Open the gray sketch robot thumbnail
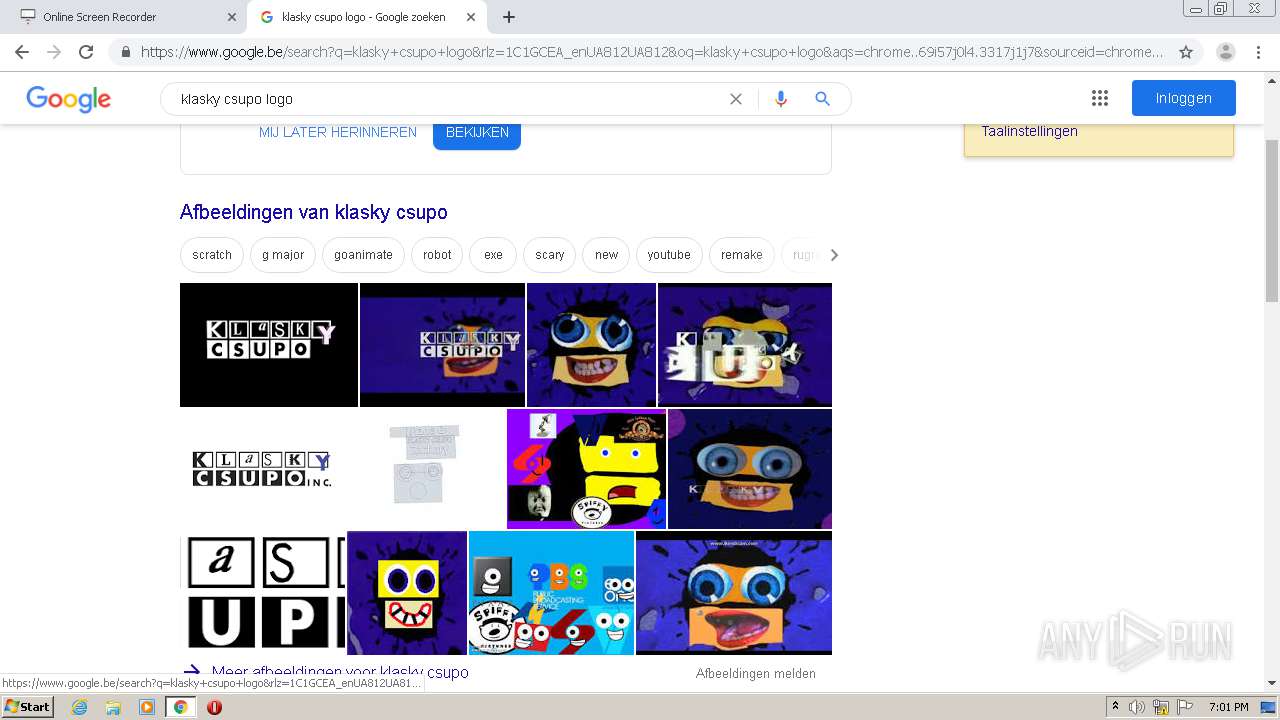Screen dimensions: 1280x720 [426, 469]
